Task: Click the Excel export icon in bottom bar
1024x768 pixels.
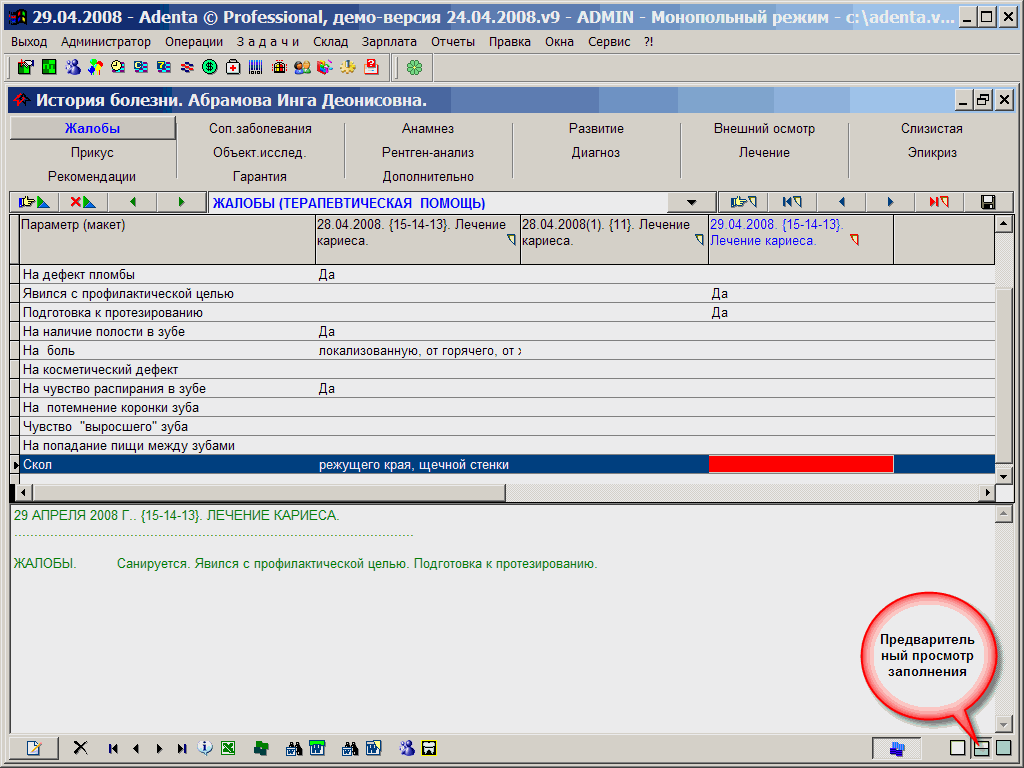Action: pyautogui.click(x=228, y=747)
